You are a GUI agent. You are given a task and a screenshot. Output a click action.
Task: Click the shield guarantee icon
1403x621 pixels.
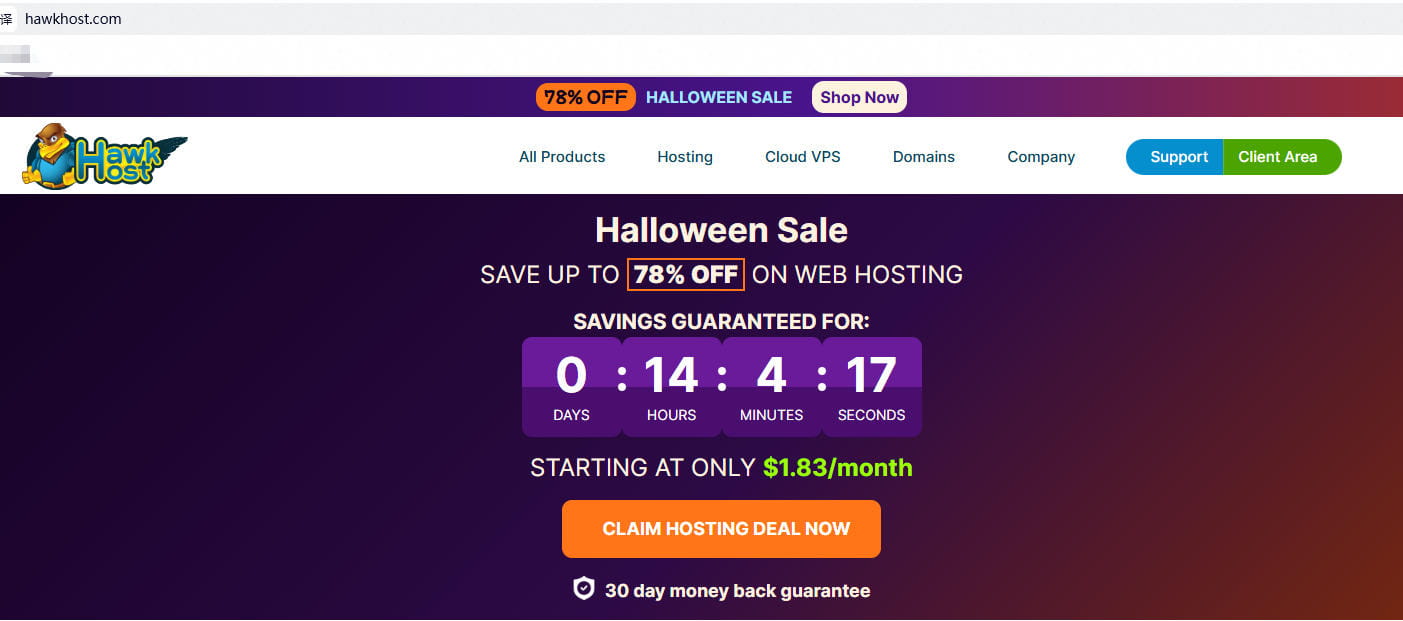(583, 589)
